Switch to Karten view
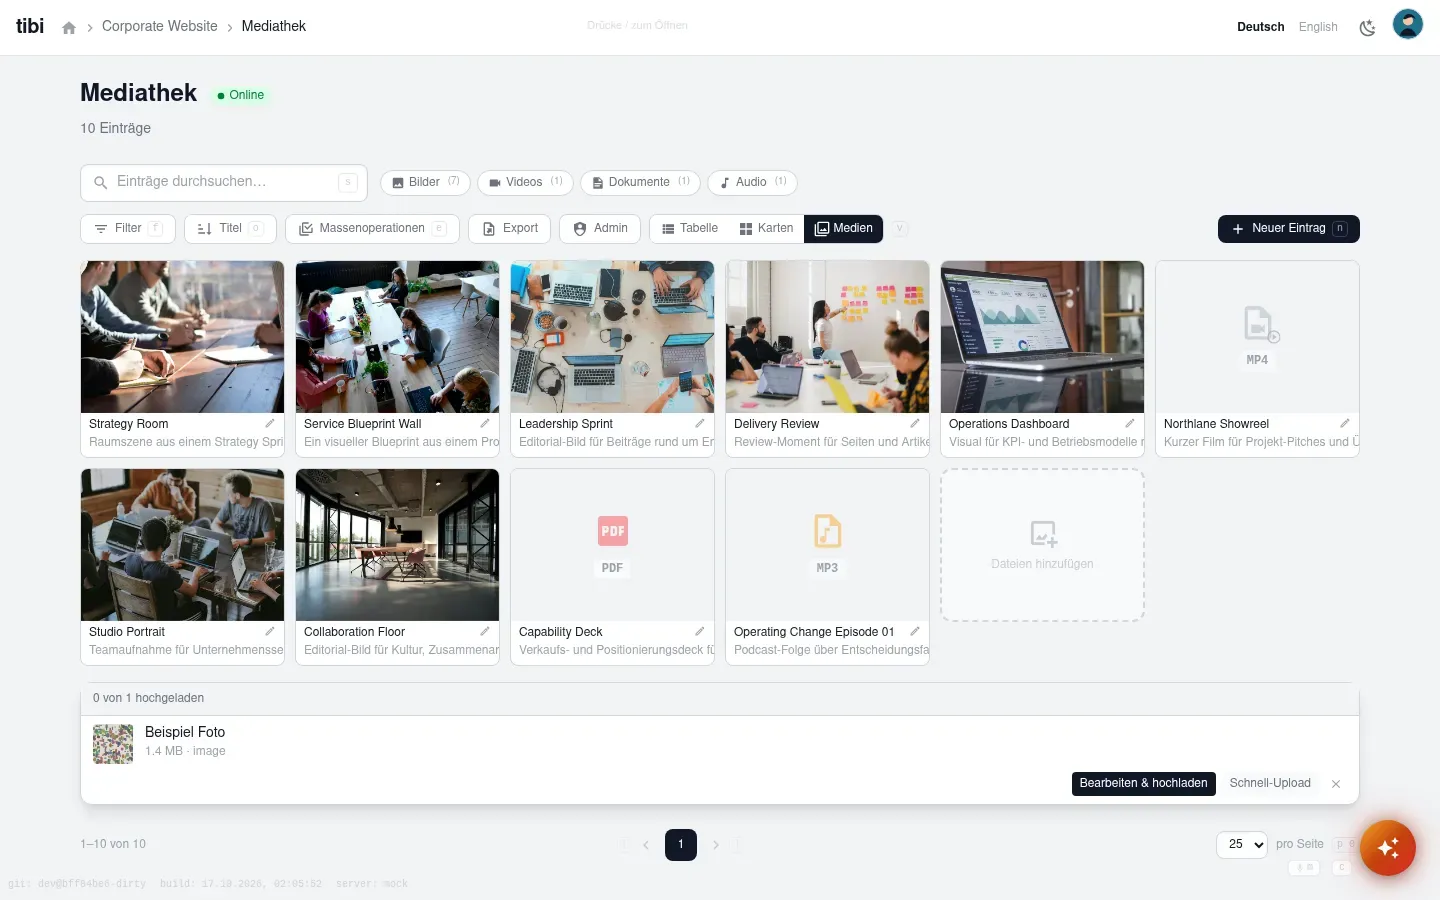This screenshot has height=900, width=1440. pos(766,228)
